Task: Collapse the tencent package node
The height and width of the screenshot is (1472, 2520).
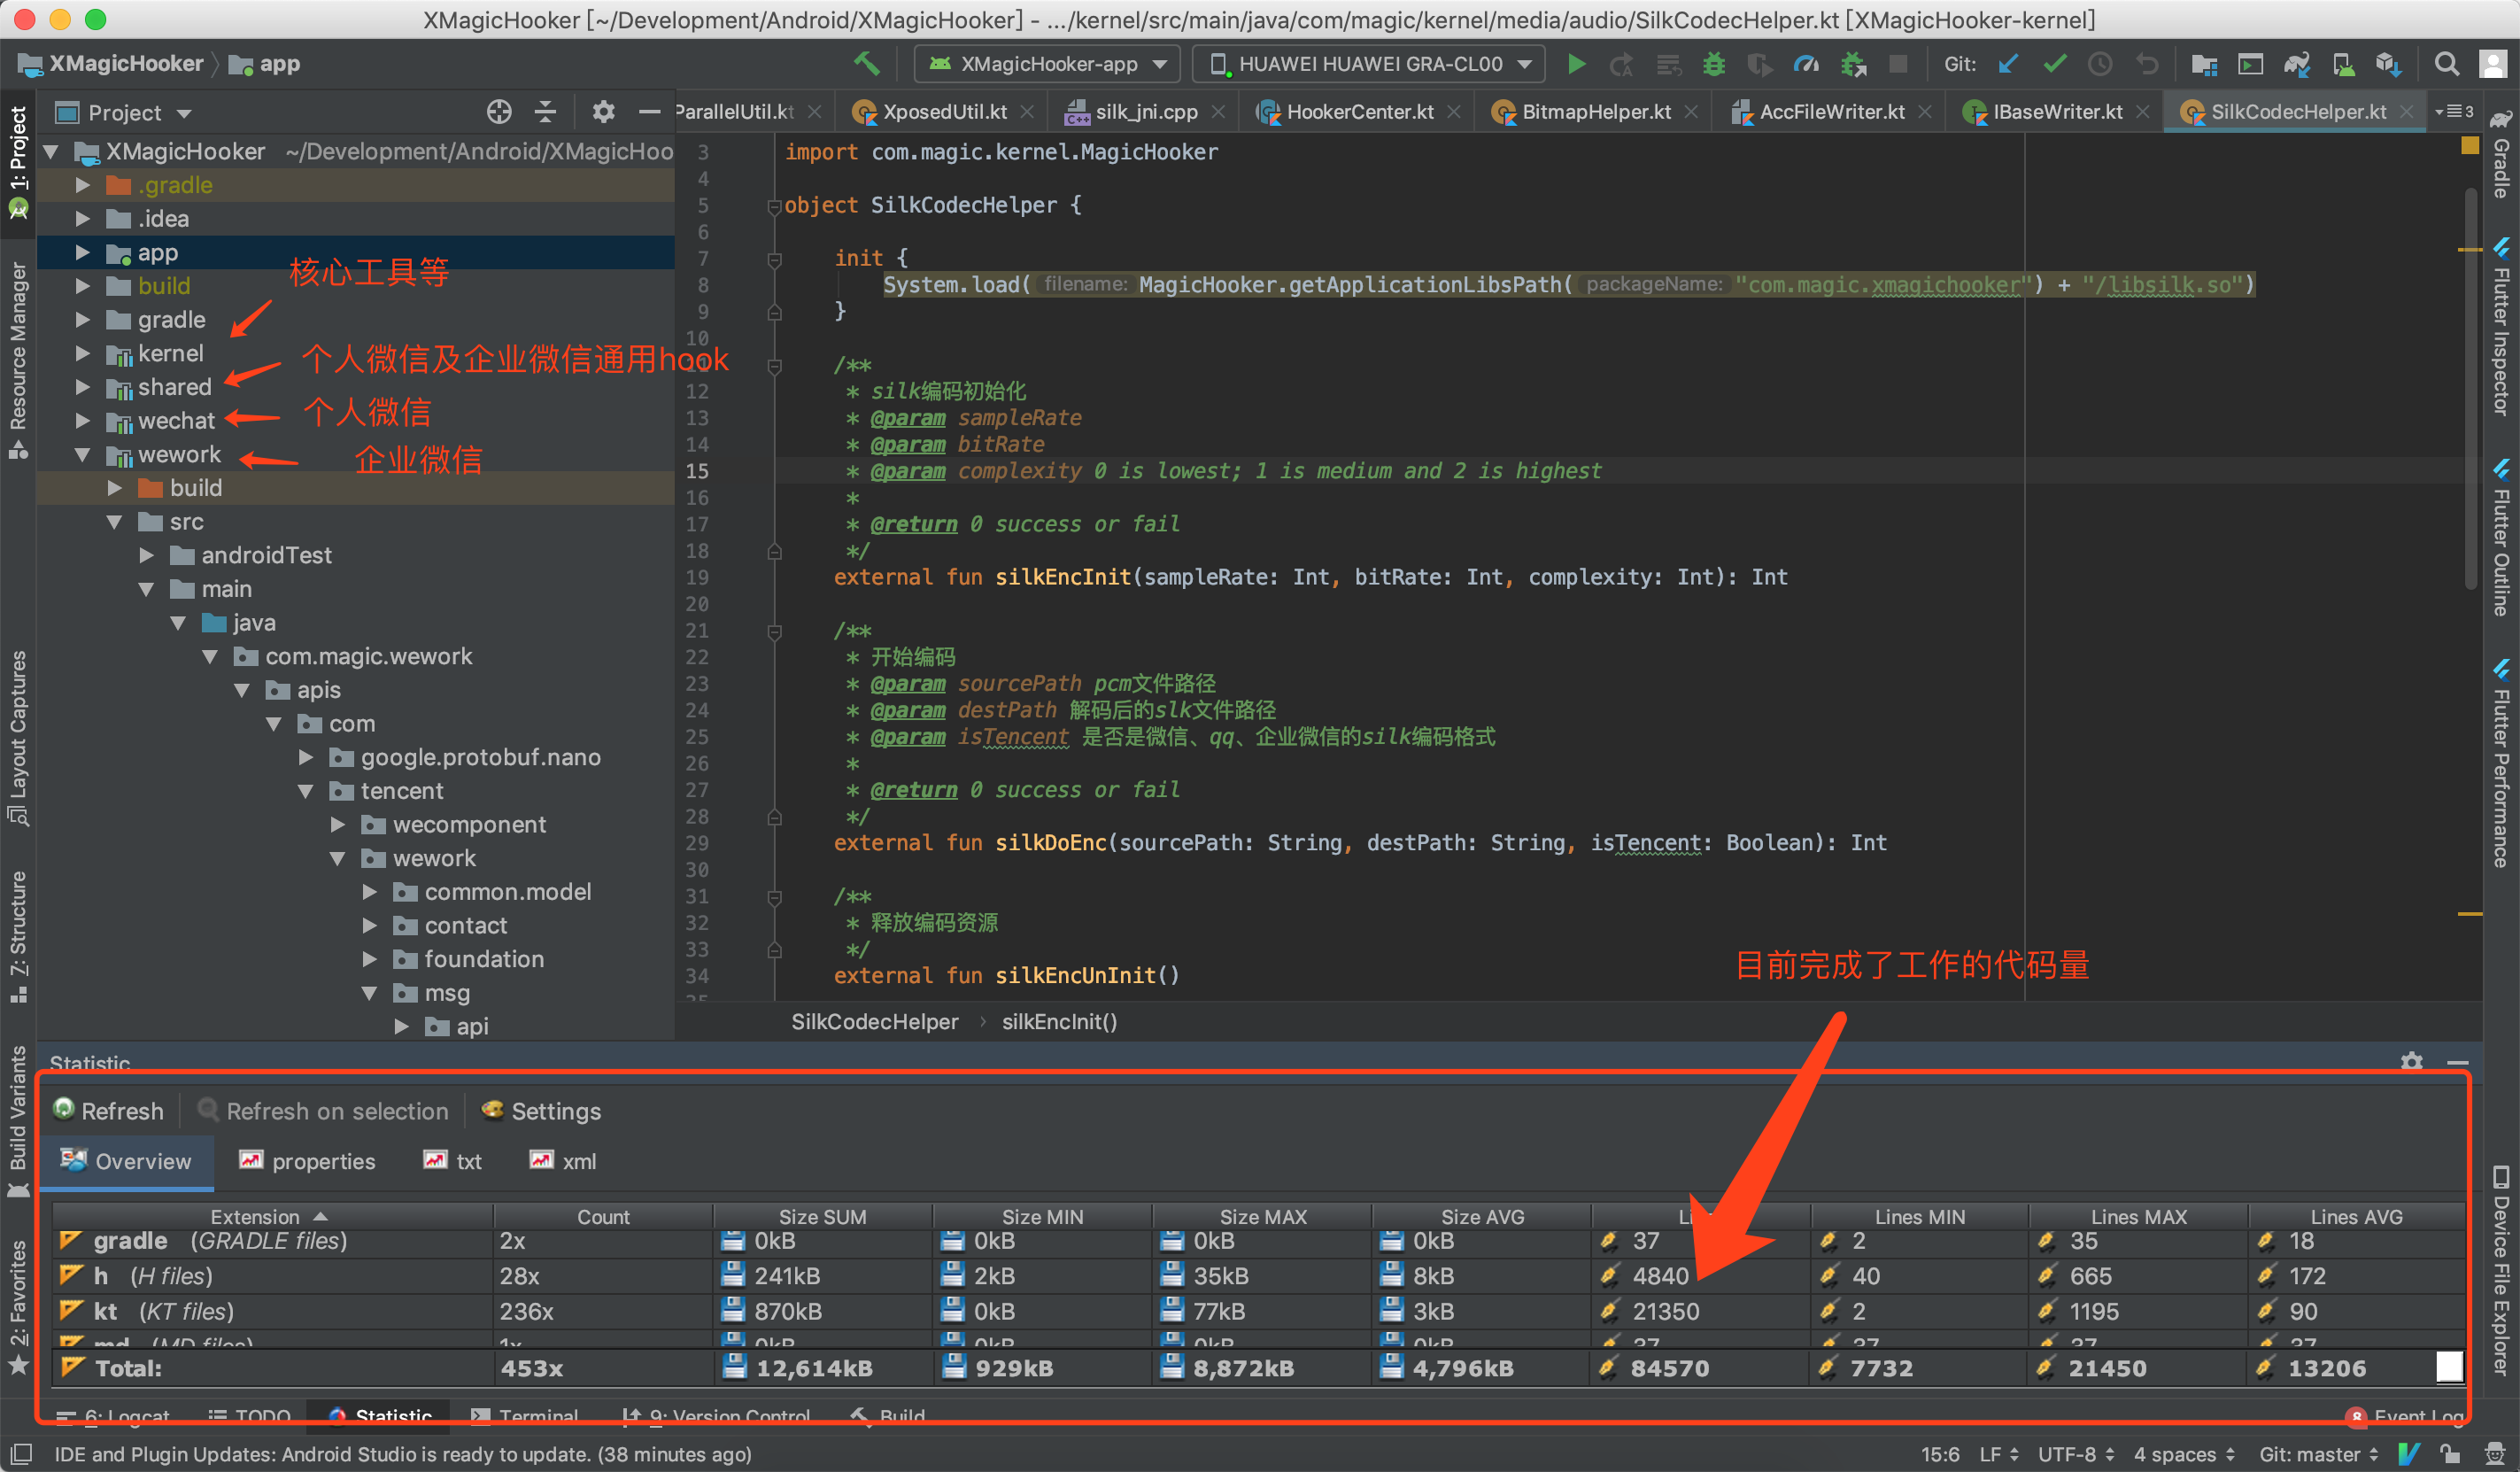Action: click(x=306, y=791)
